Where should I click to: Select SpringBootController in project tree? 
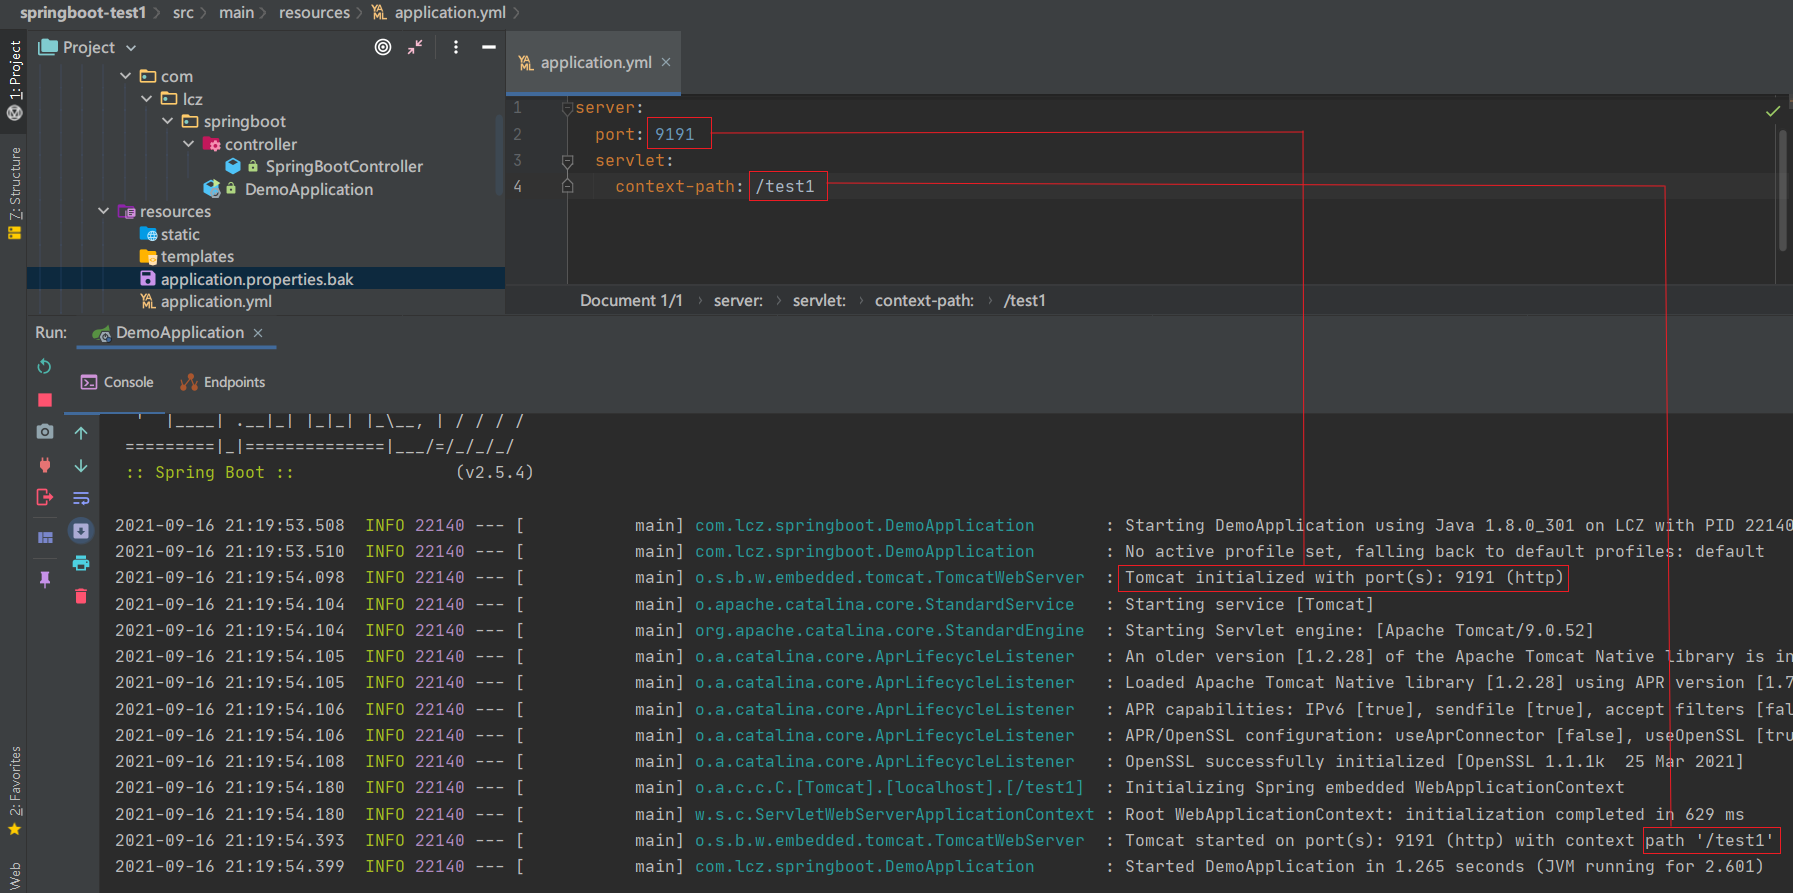click(344, 166)
